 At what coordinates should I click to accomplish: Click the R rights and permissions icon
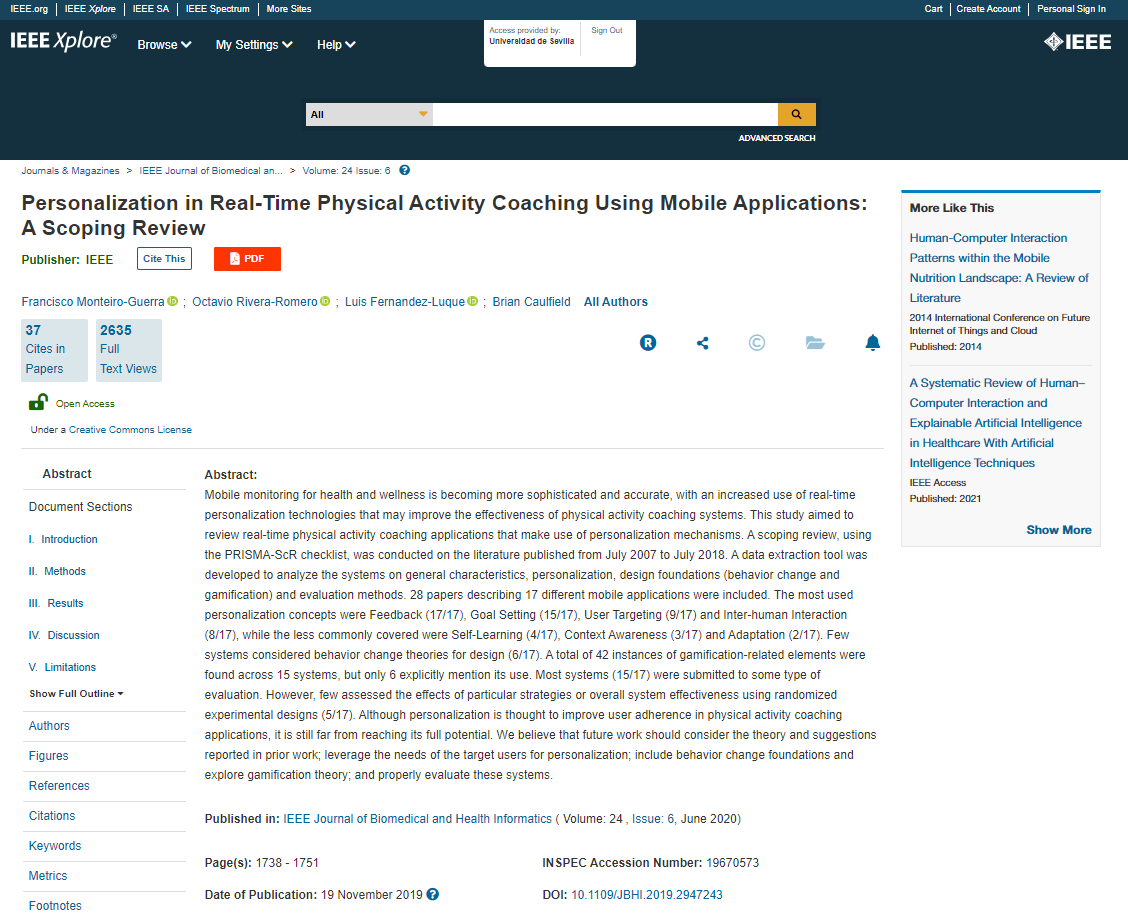(x=648, y=343)
